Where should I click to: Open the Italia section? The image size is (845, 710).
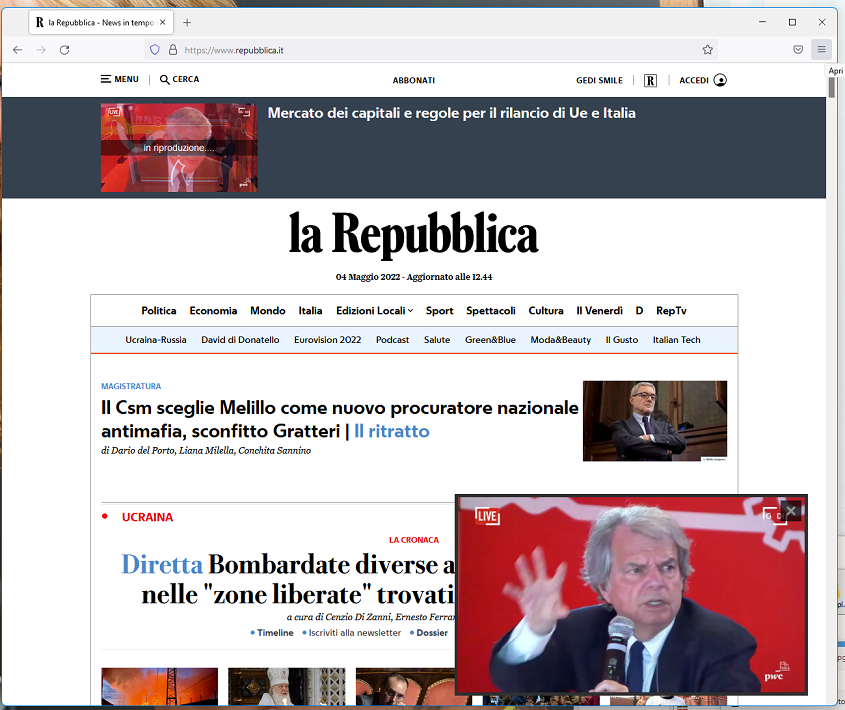coord(310,311)
